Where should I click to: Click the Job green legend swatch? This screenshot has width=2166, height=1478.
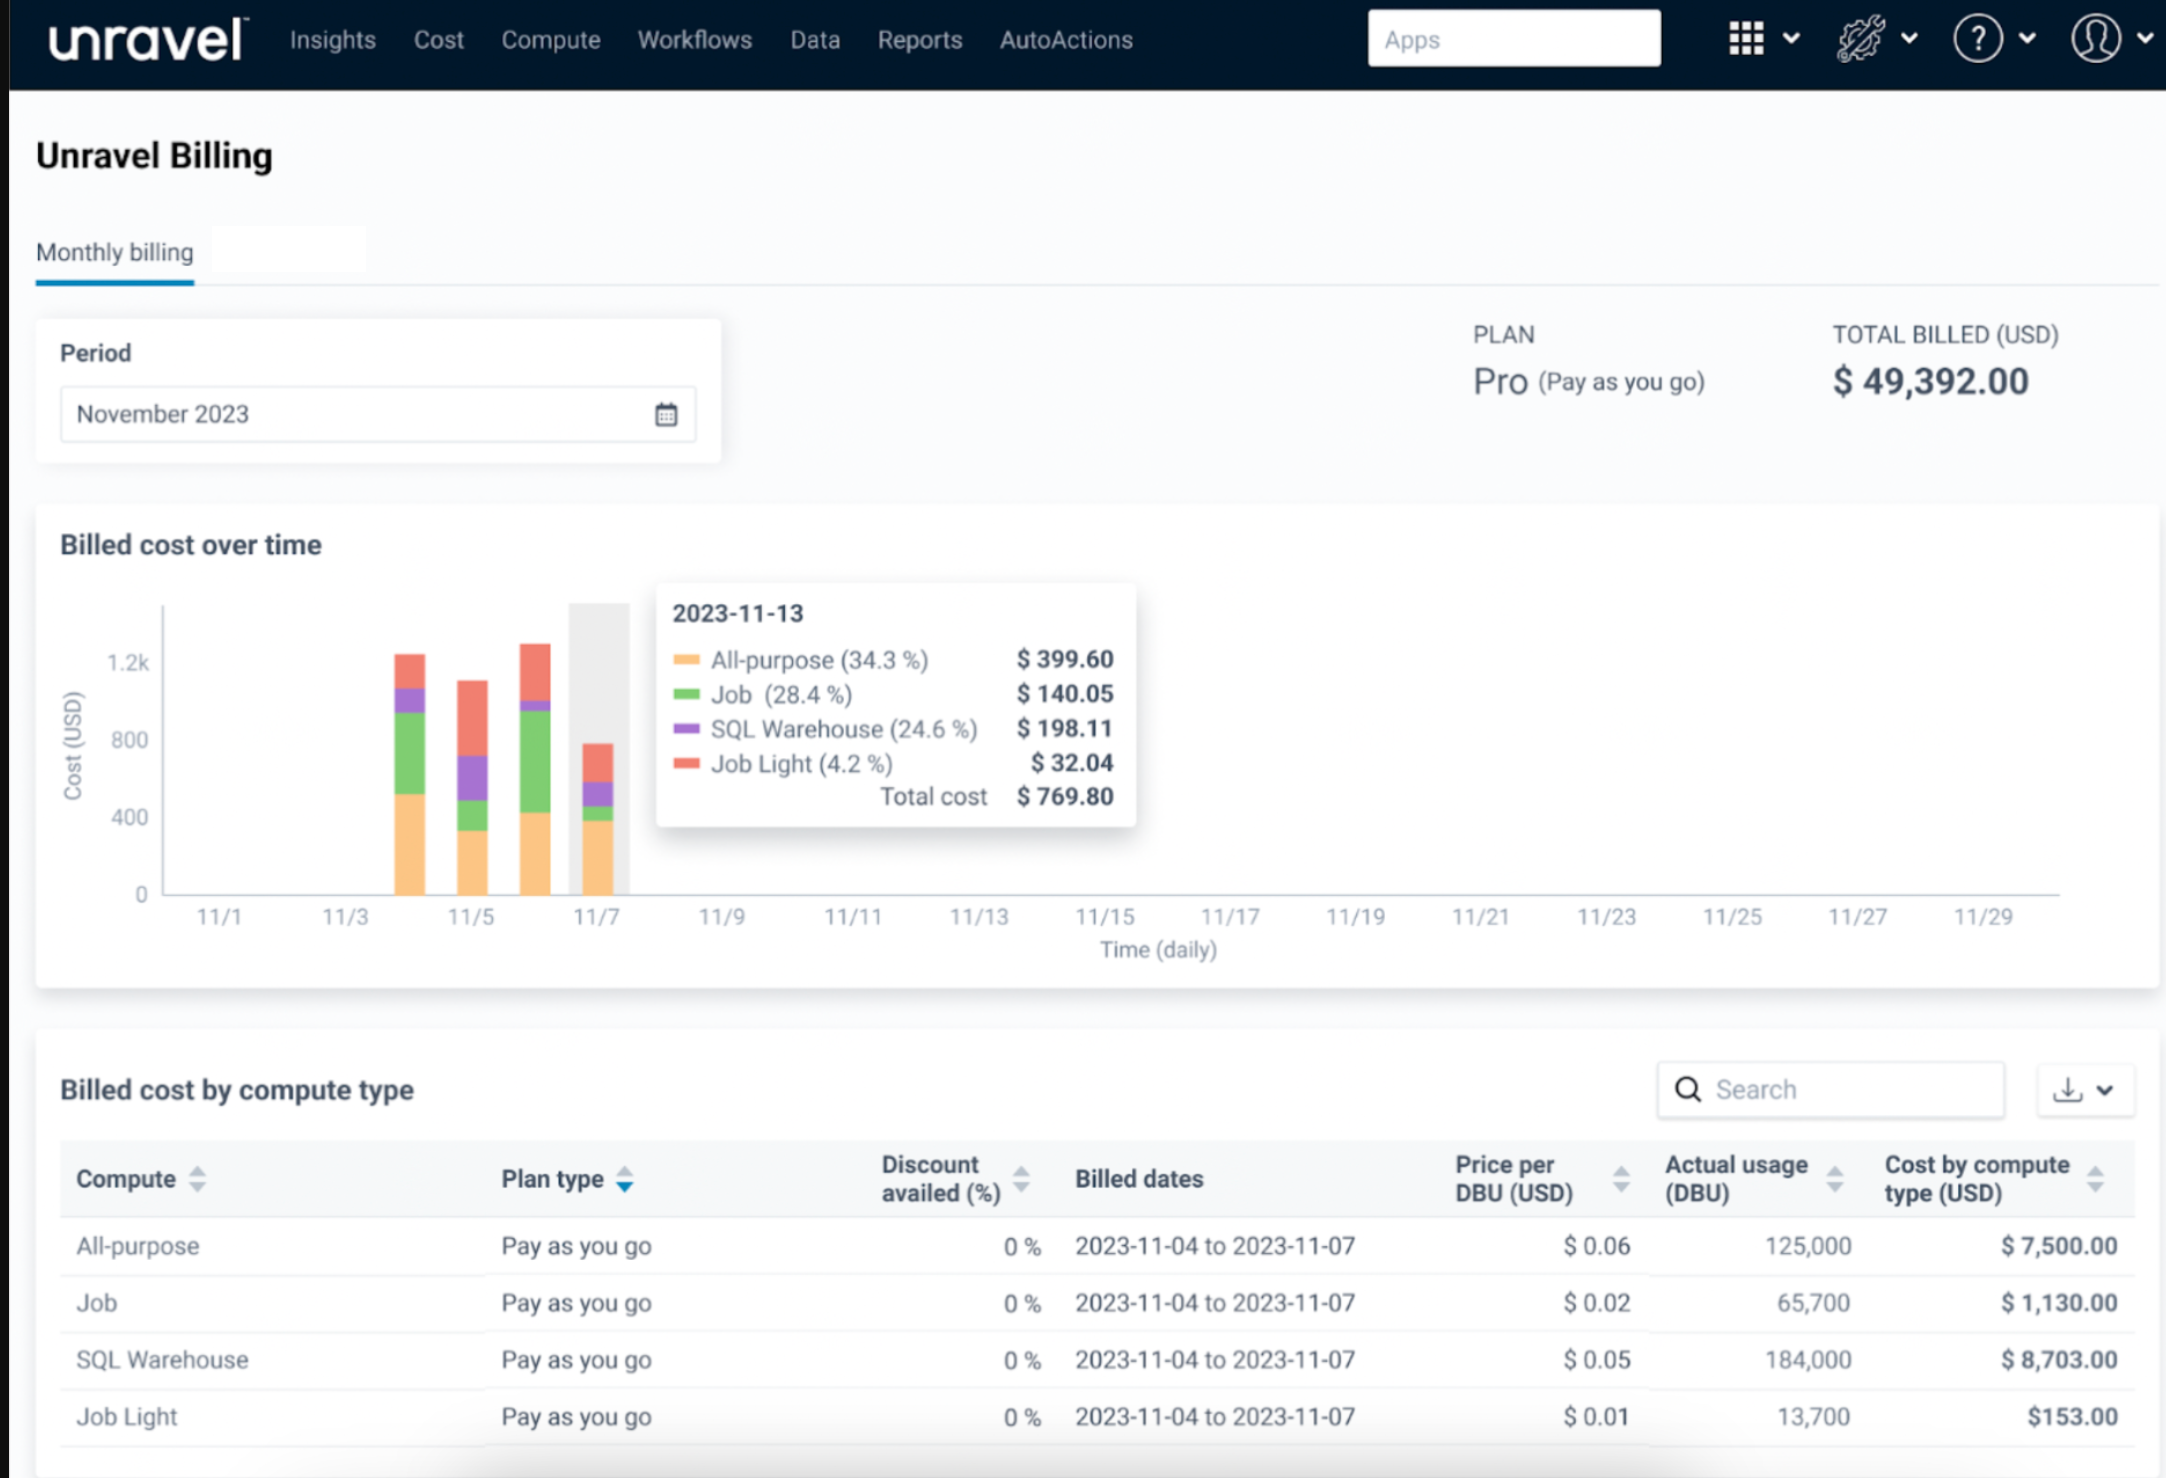pyautogui.click(x=687, y=694)
